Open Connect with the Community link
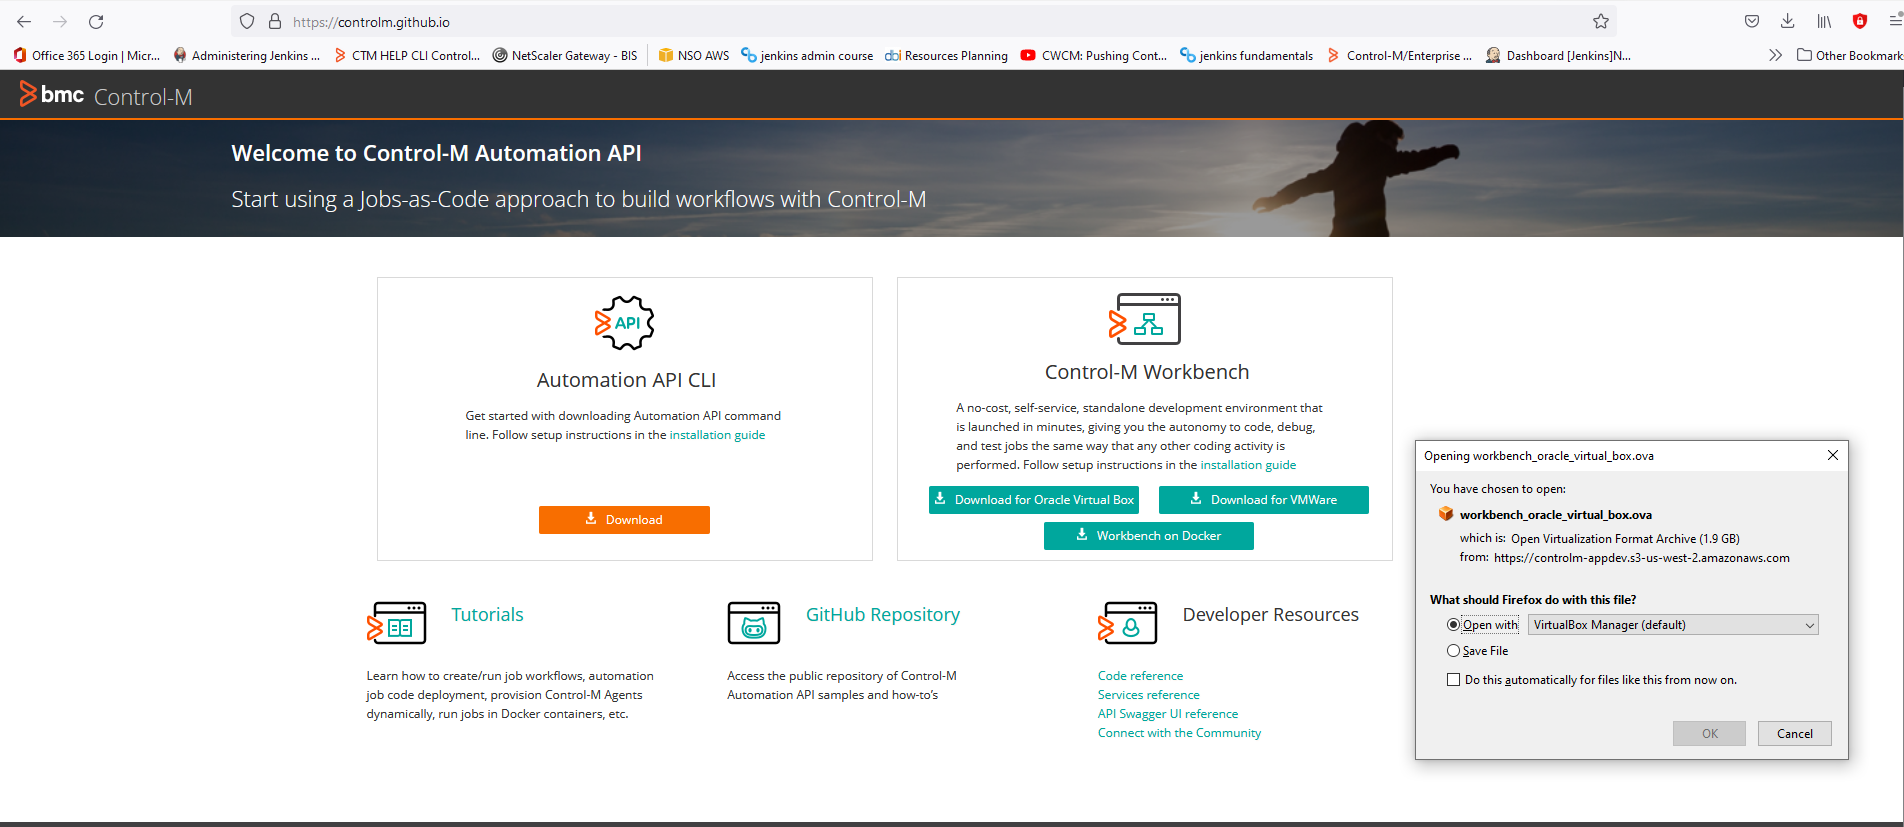Image resolution: width=1904 pixels, height=827 pixels. coord(1179,733)
